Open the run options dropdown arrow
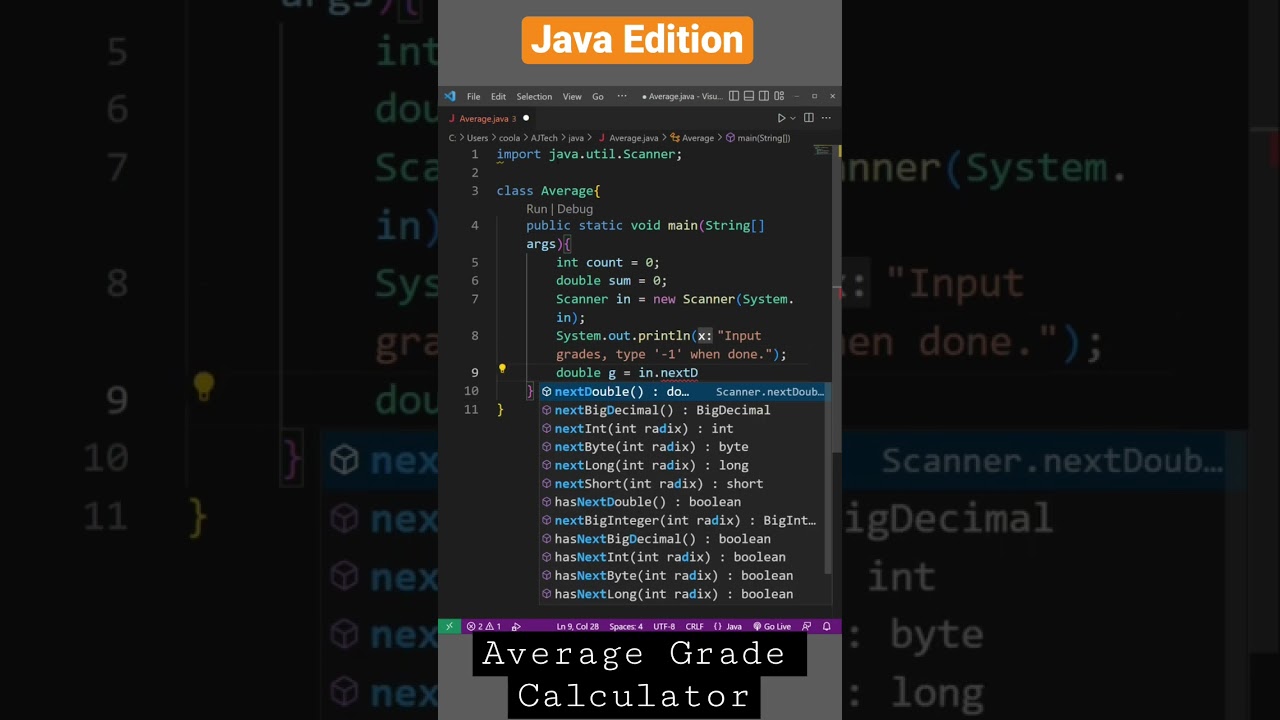 [x=793, y=118]
